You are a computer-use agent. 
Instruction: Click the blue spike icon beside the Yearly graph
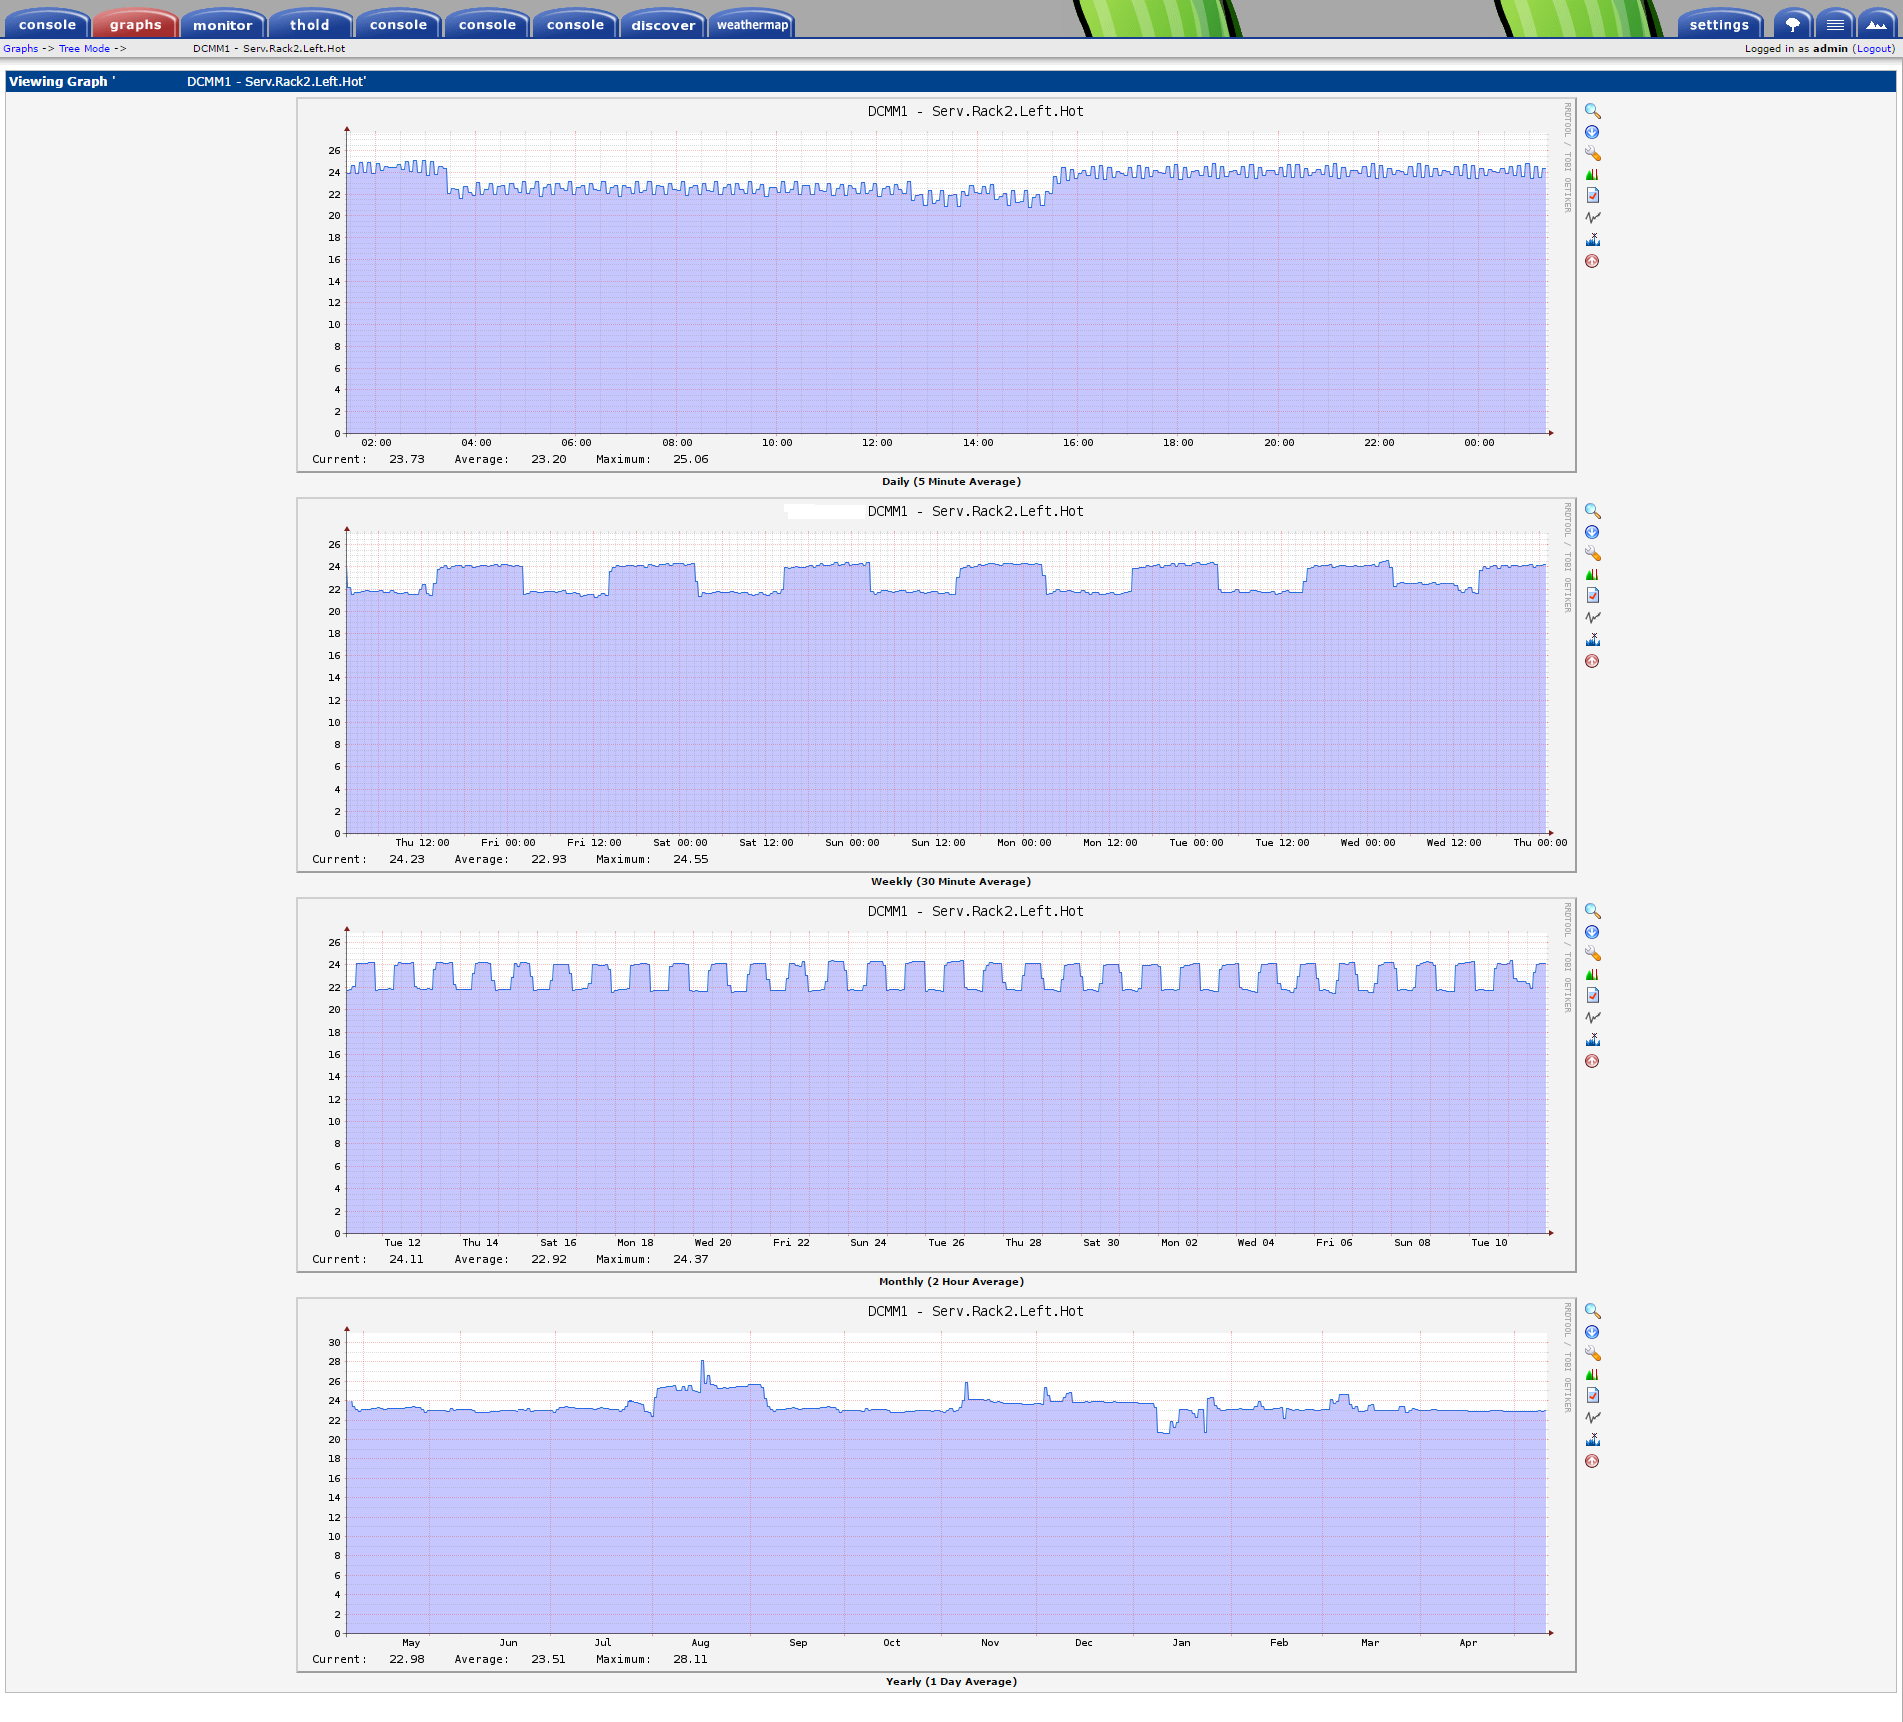pos(1592,1439)
